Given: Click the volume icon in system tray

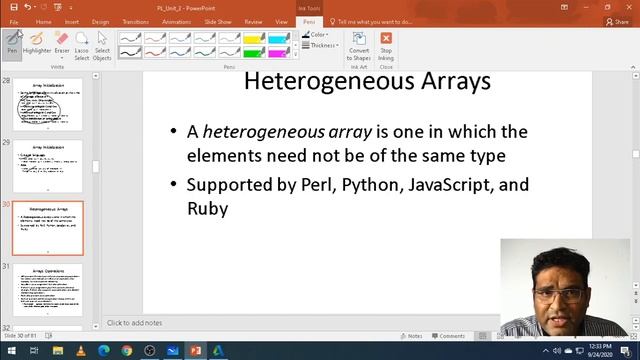Looking at the screenshot, I should [x=557, y=351].
